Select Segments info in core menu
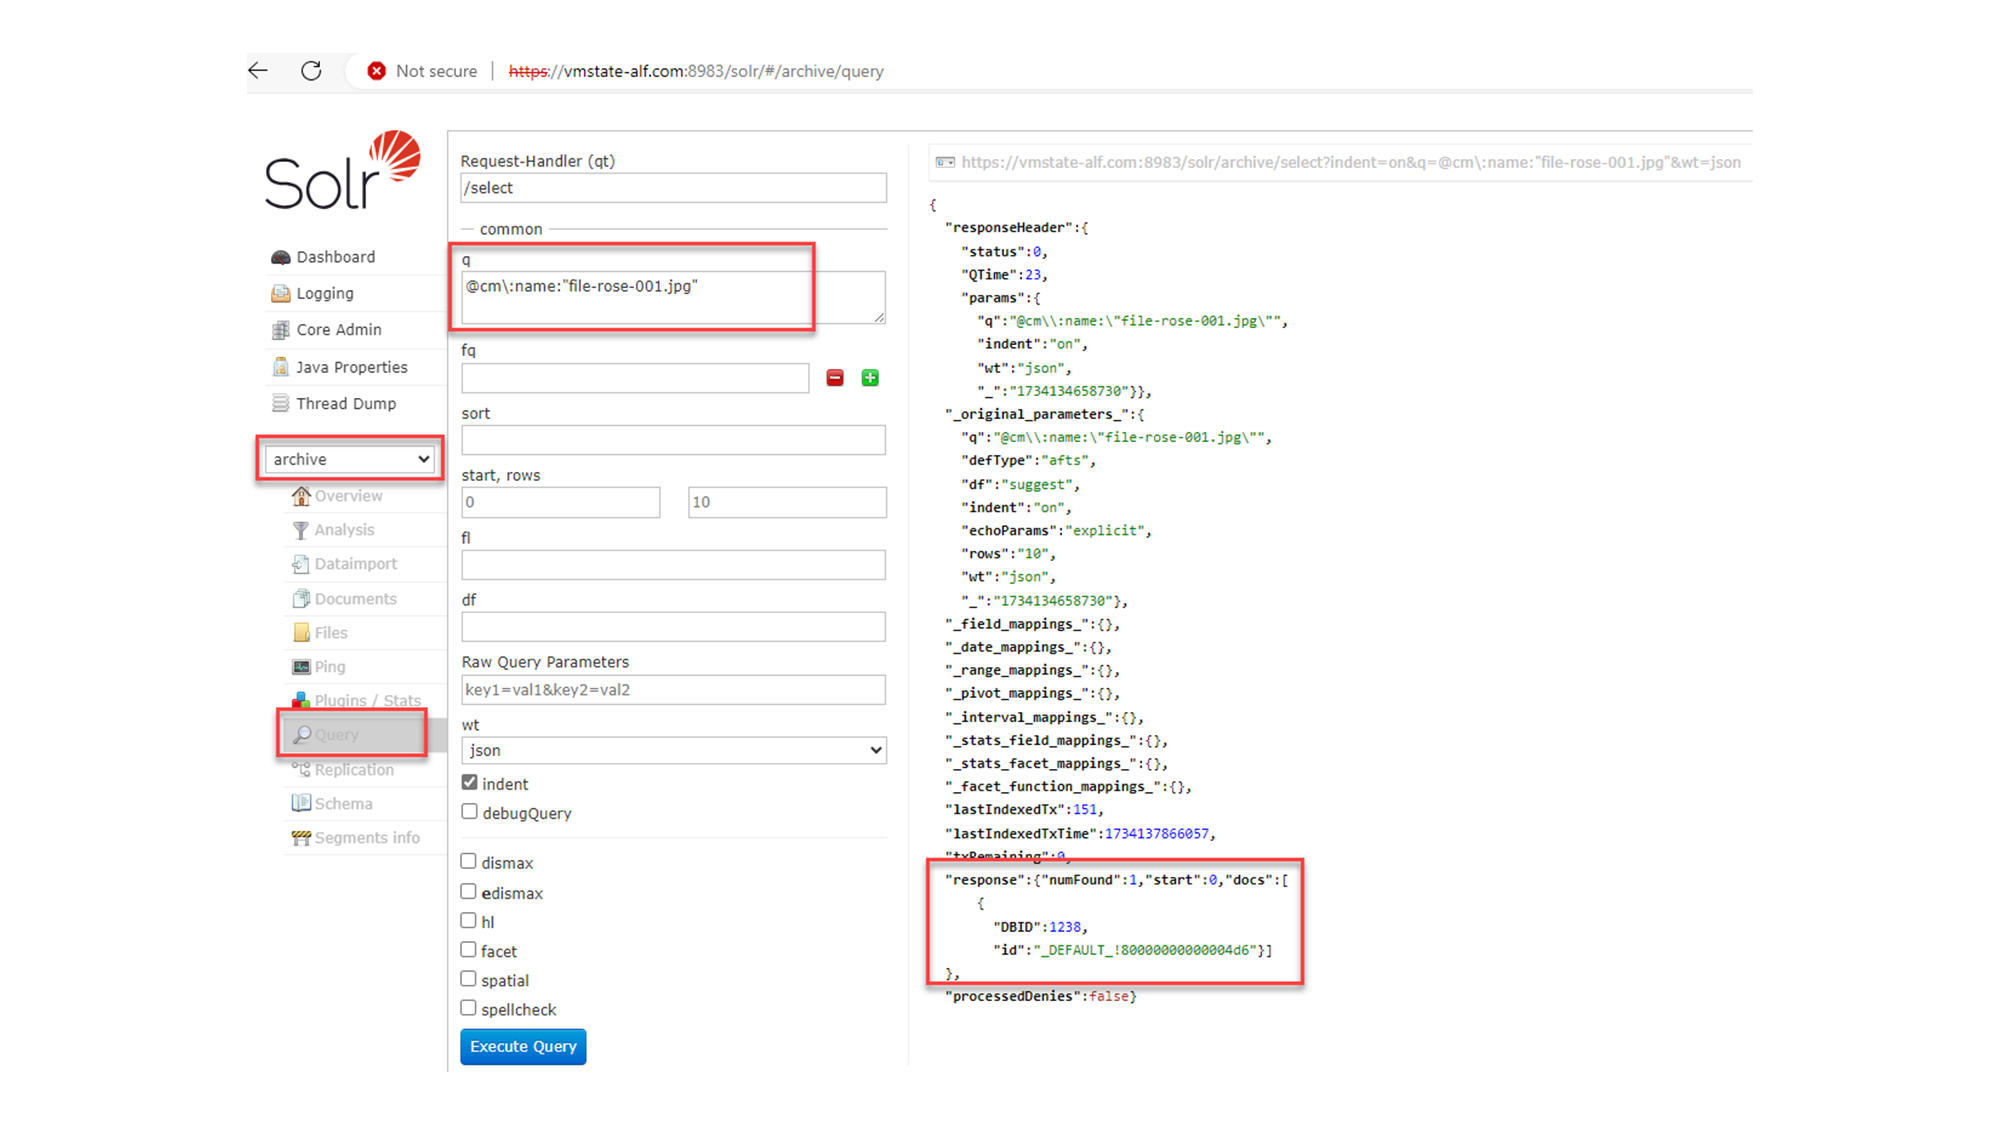The image size is (2000, 1125). (367, 838)
